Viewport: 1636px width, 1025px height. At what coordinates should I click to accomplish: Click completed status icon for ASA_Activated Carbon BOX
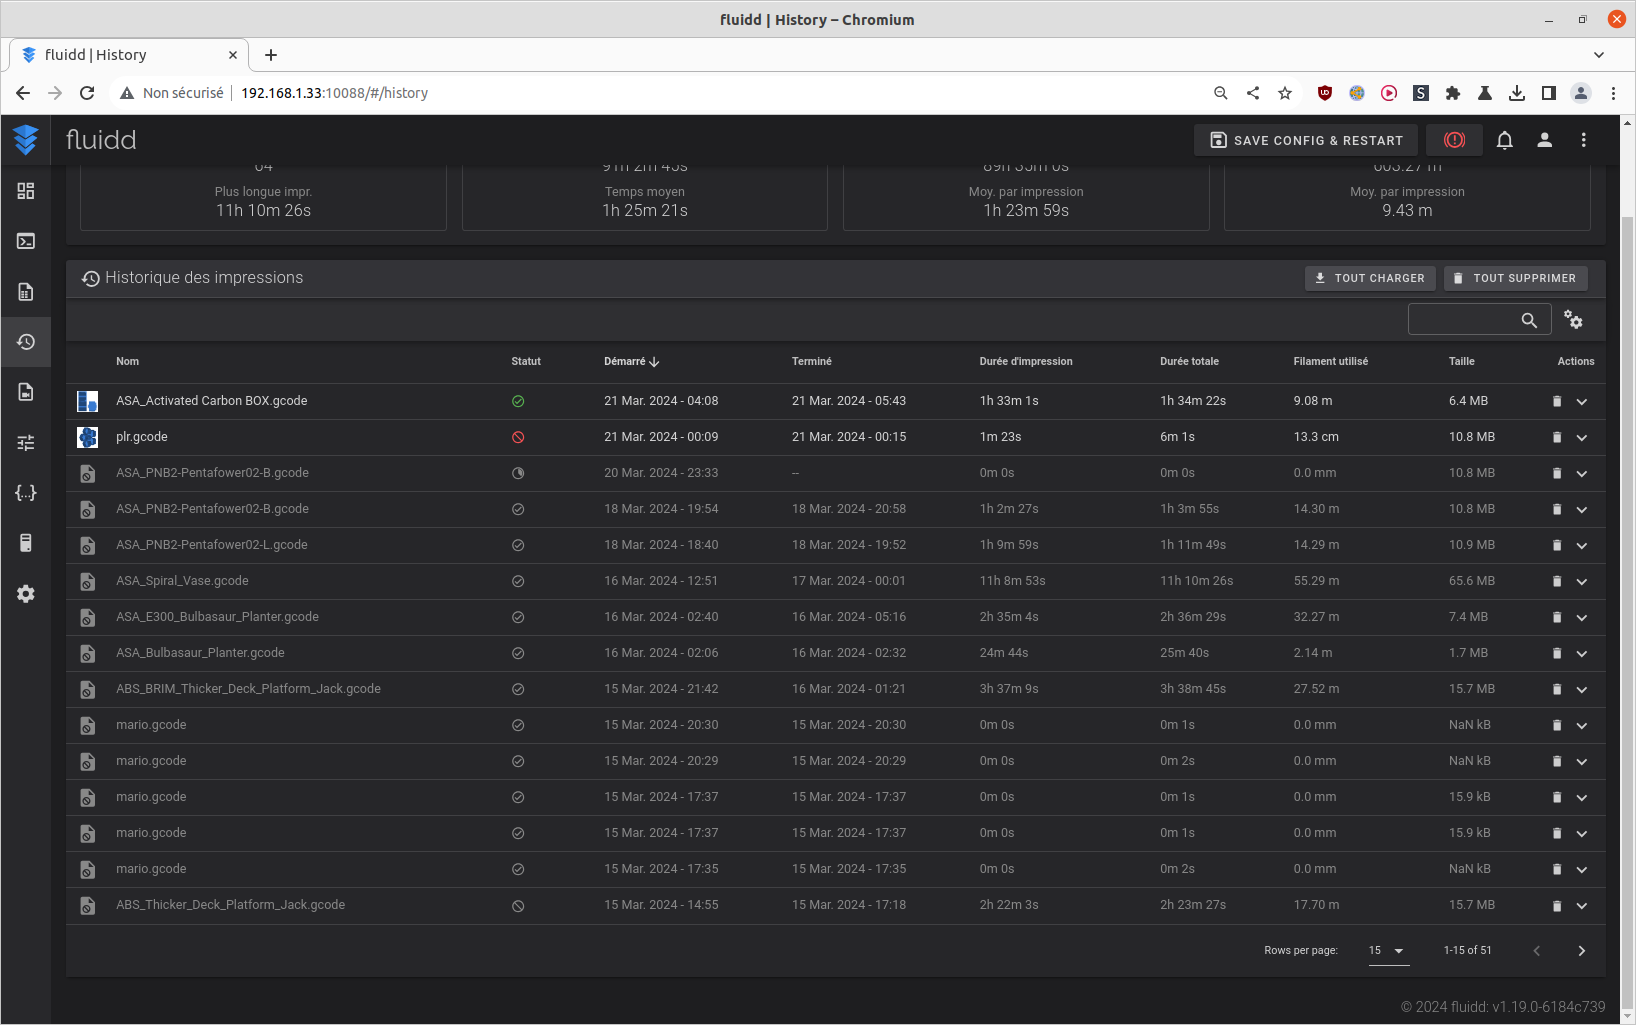coord(518,401)
